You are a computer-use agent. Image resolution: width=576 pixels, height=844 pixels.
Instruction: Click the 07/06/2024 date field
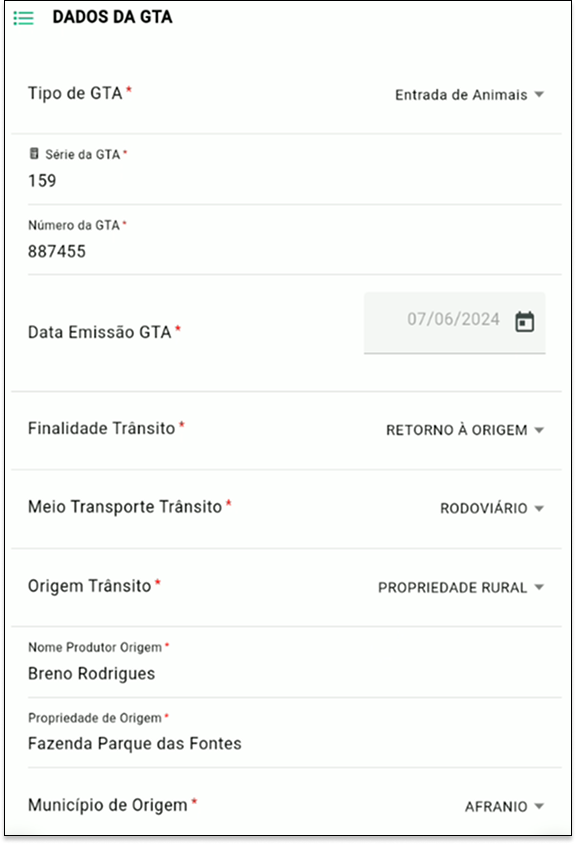click(x=454, y=322)
